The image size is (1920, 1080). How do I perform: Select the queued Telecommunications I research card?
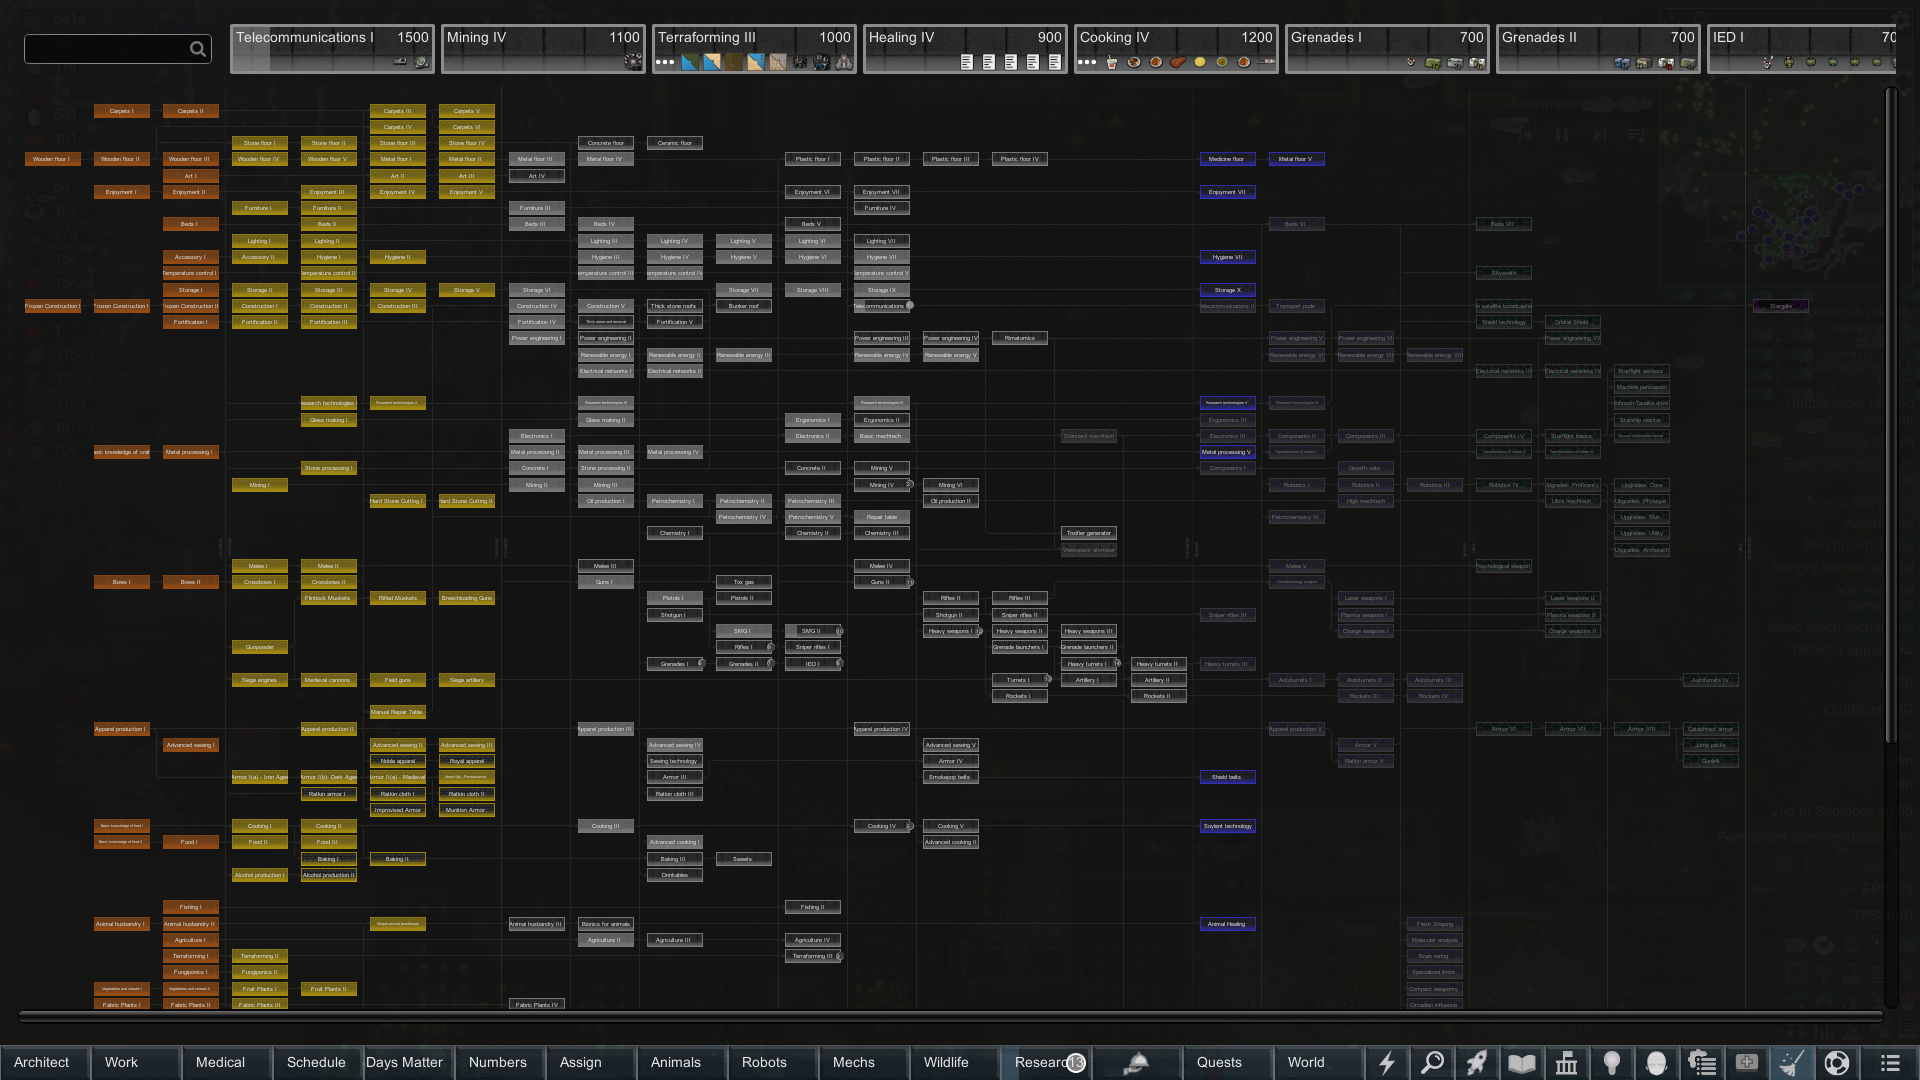click(x=332, y=48)
